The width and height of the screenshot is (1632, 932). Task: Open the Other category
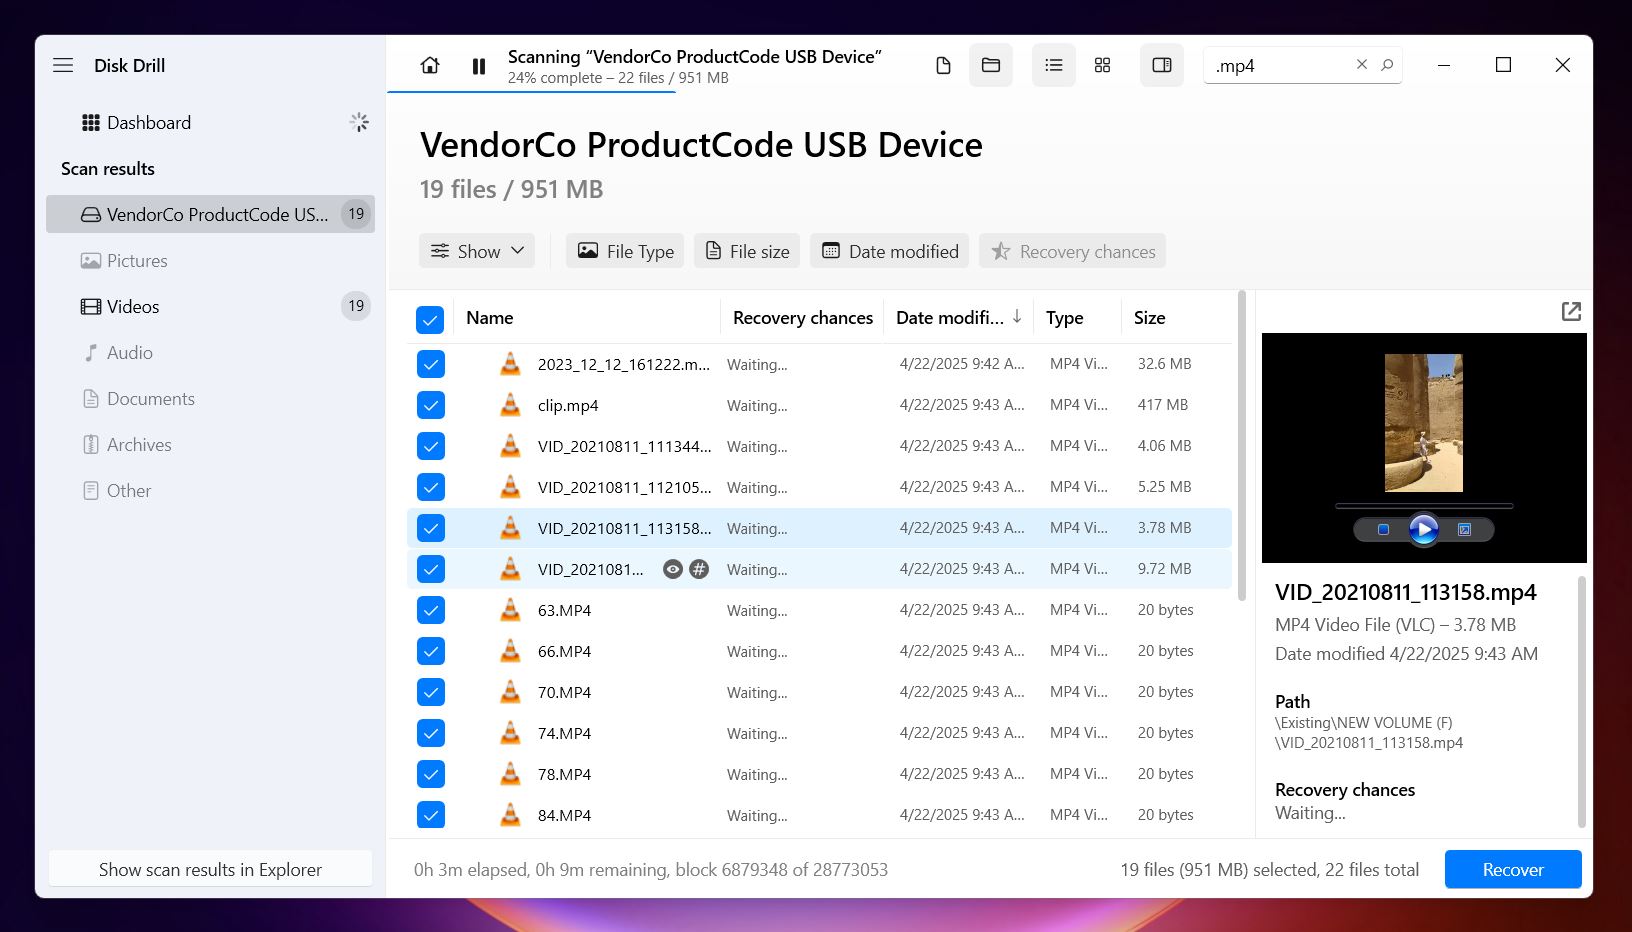[x=210, y=490]
